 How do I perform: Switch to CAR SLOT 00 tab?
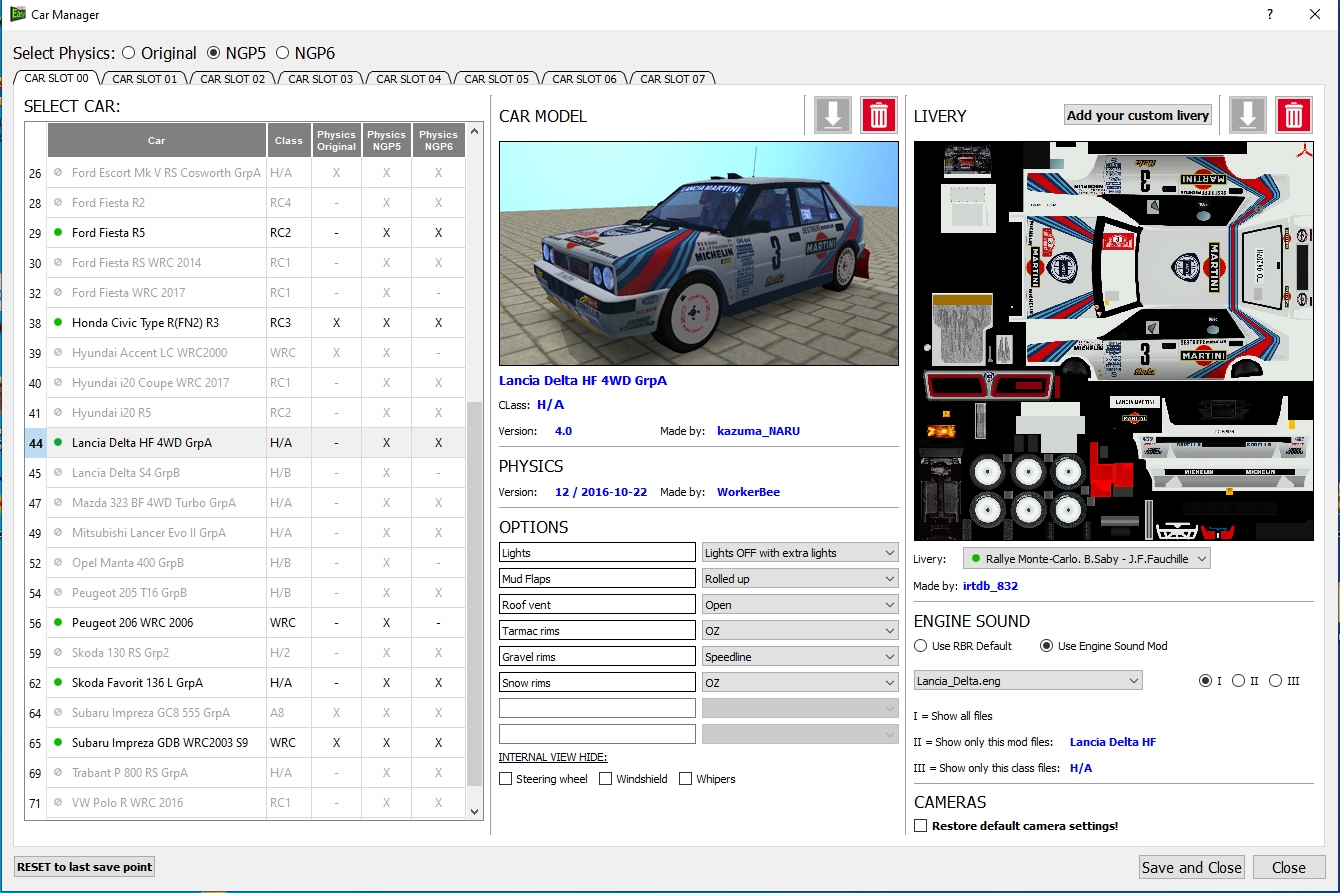point(56,79)
